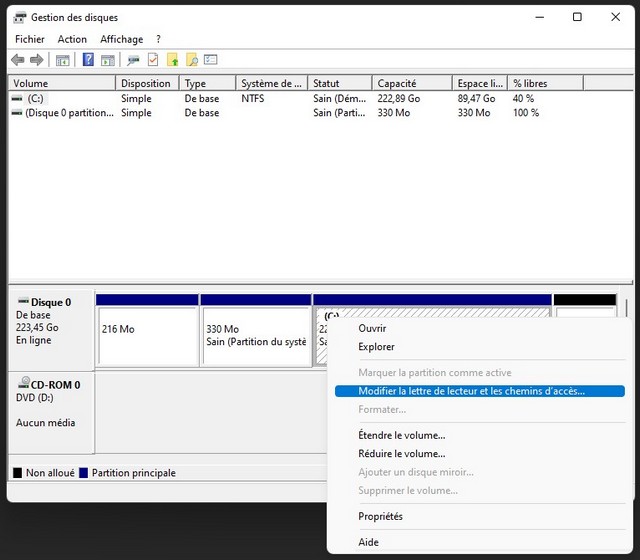
Task: Click the show/hide console tree icon
Action: click(63, 60)
